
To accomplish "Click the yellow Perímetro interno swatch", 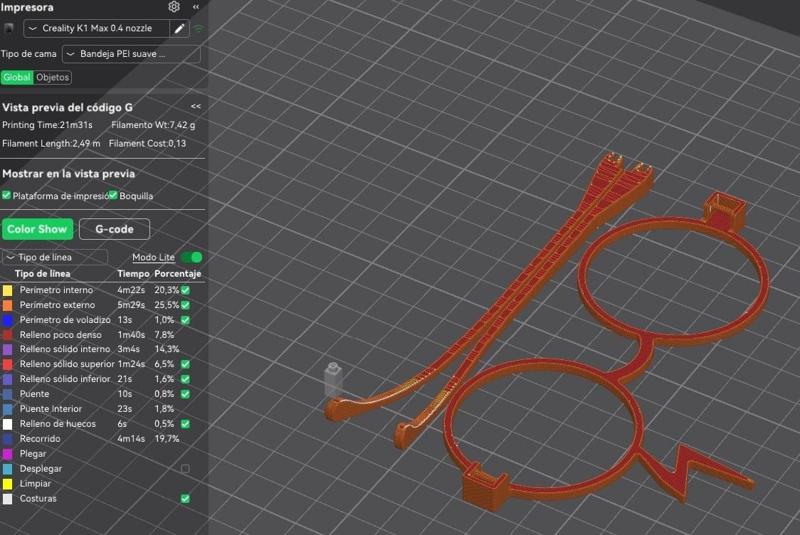I will [x=8, y=290].
